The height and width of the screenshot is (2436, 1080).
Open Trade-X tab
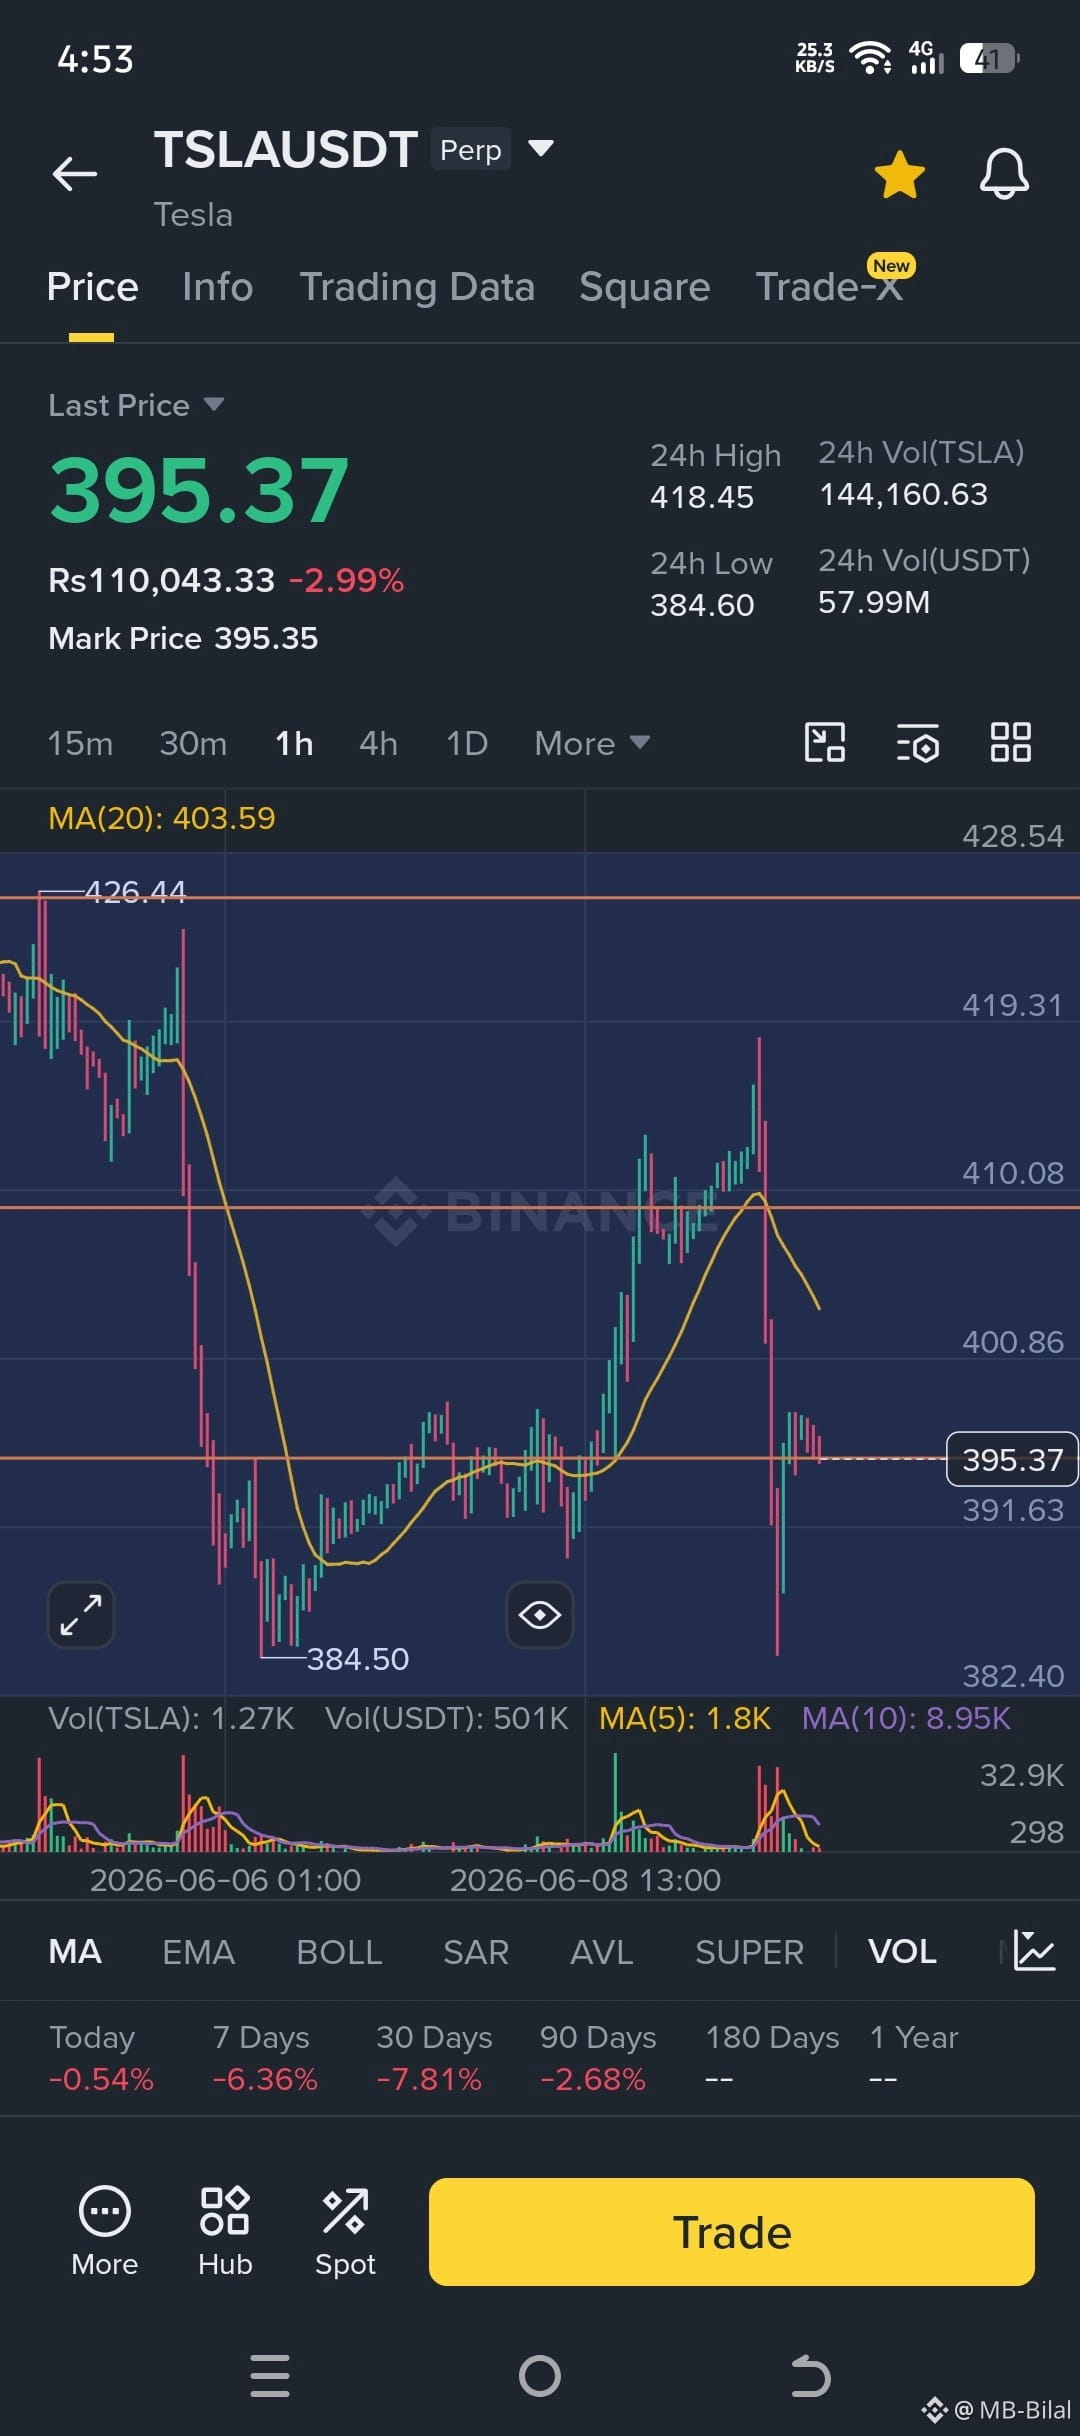(x=829, y=287)
